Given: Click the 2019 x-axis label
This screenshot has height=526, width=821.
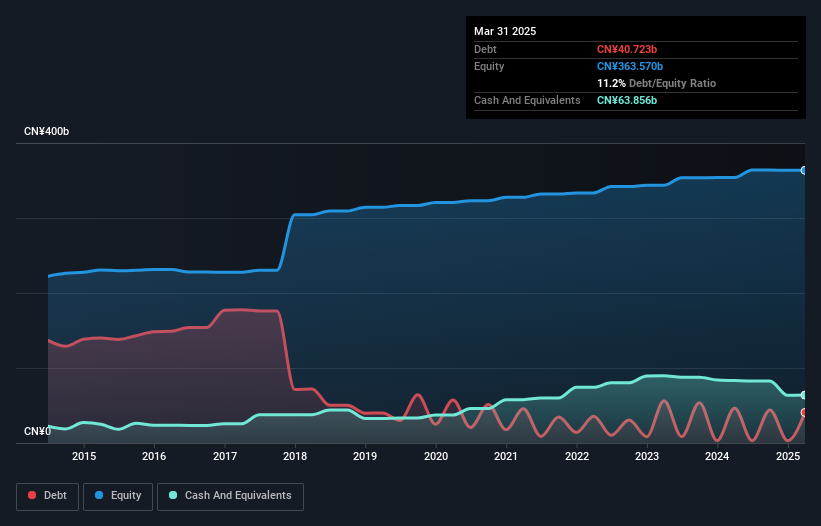Looking at the screenshot, I should point(365,456).
